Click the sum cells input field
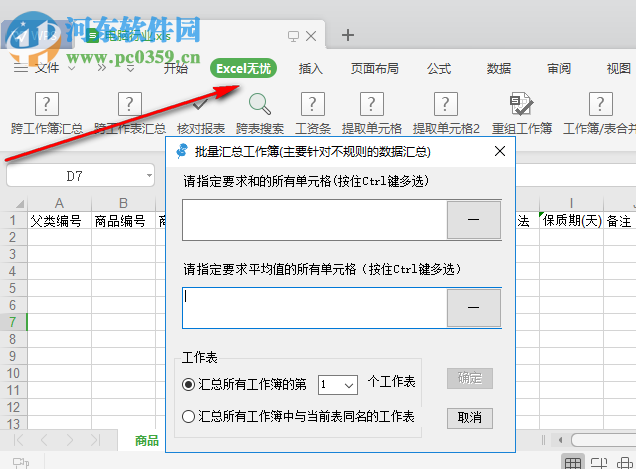The height and width of the screenshot is (469, 636). click(x=315, y=220)
